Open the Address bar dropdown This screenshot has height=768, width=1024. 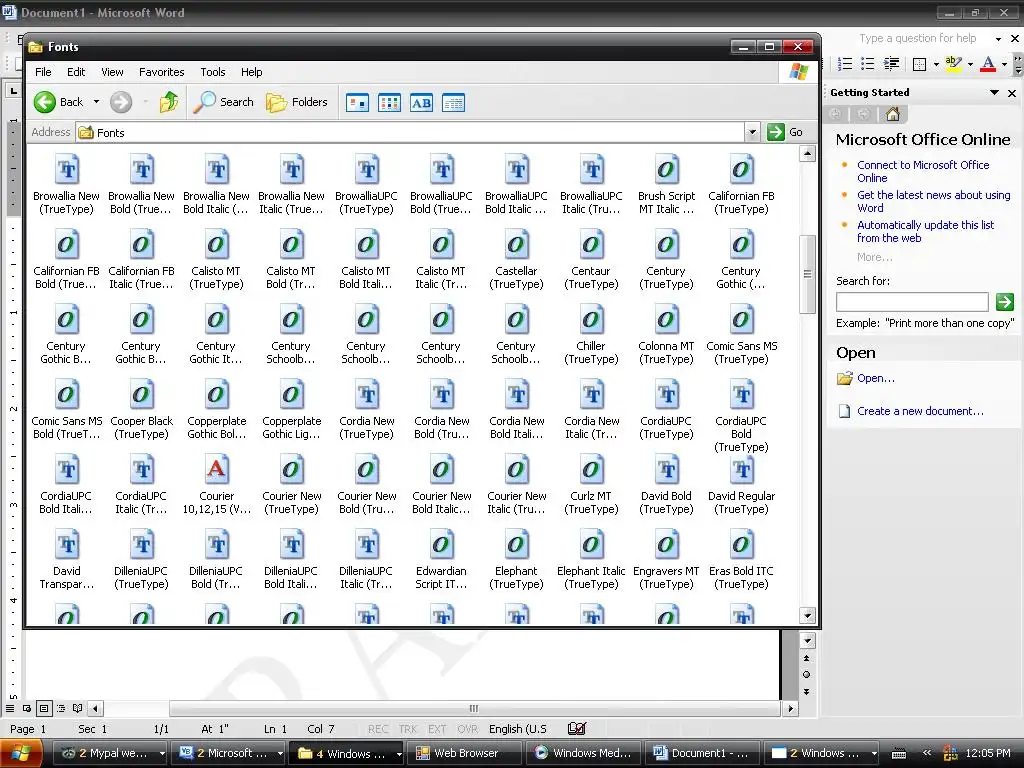tap(752, 133)
